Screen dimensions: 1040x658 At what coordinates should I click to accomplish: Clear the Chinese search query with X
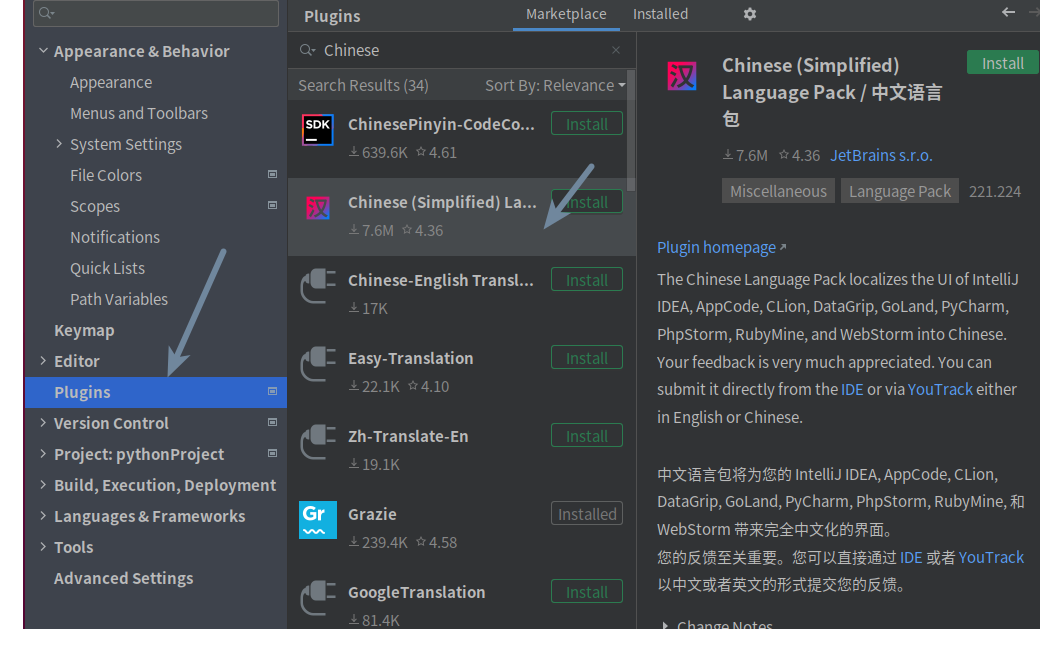click(x=616, y=50)
